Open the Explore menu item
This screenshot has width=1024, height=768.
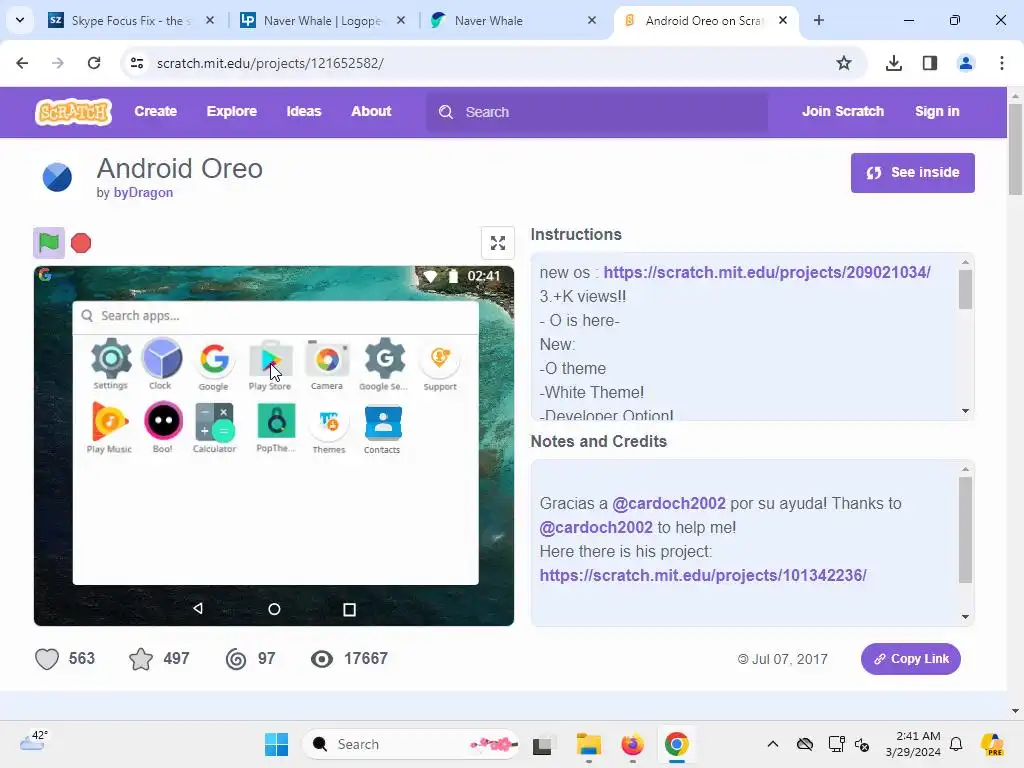click(x=232, y=112)
